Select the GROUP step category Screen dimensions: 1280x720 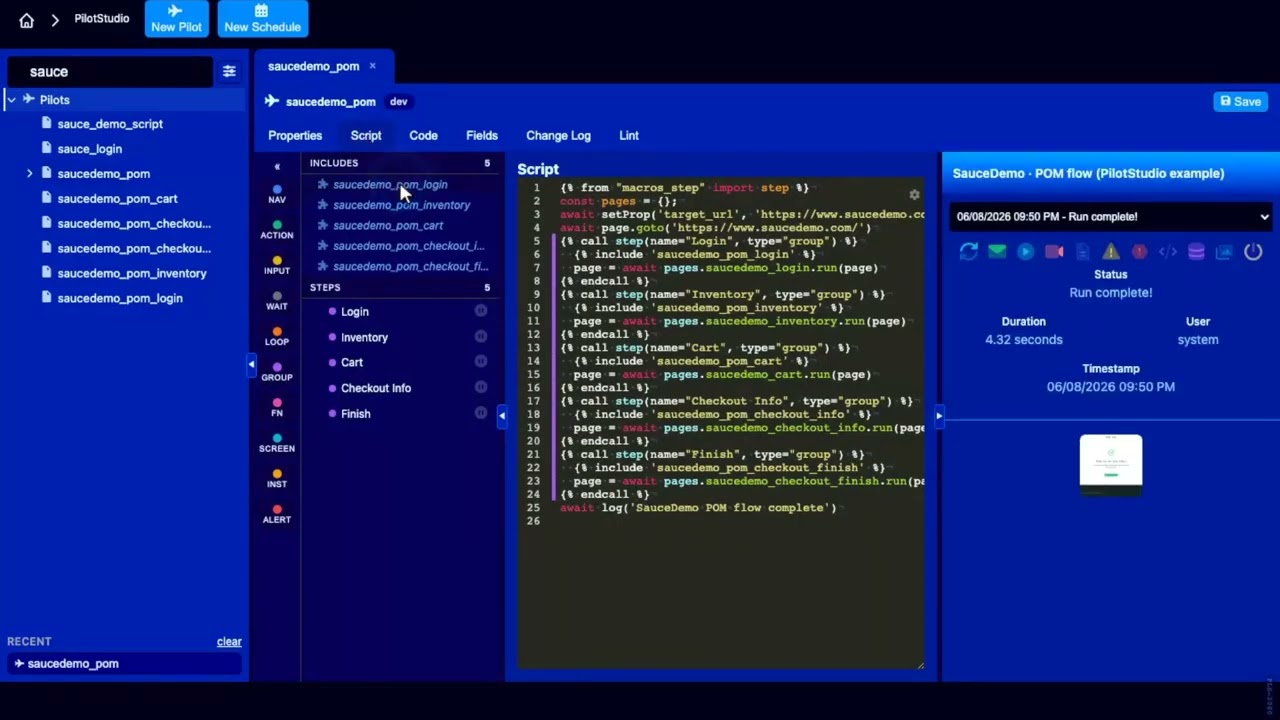pyautogui.click(x=277, y=372)
